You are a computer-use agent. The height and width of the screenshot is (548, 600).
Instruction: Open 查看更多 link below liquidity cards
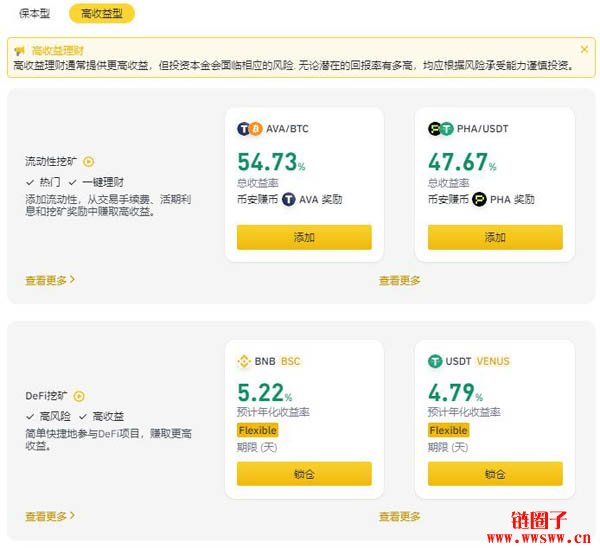399,281
